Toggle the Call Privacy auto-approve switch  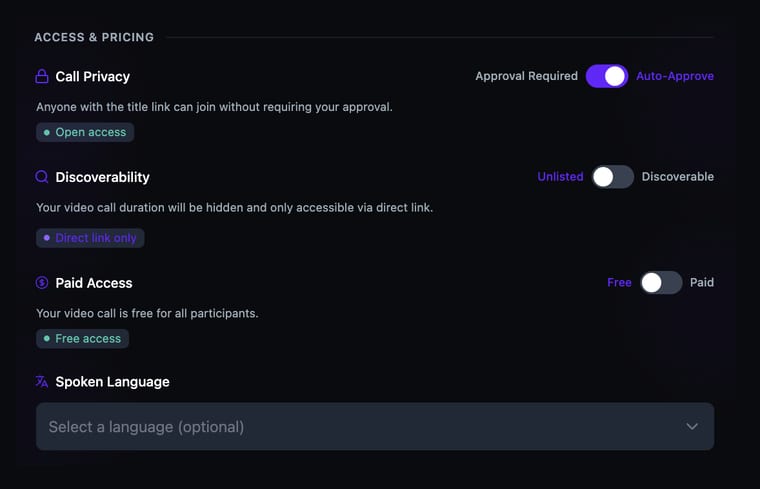(x=607, y=76)
